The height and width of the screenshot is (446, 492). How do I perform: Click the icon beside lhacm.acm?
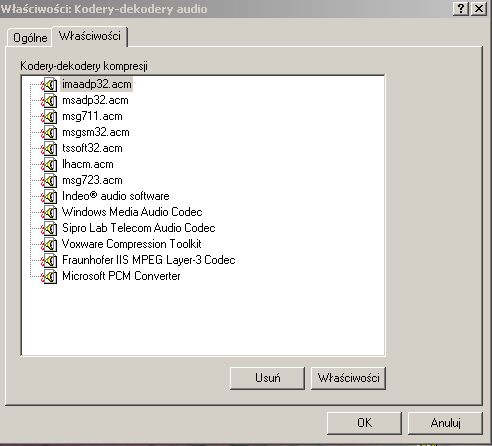click(x=49, y=165)
